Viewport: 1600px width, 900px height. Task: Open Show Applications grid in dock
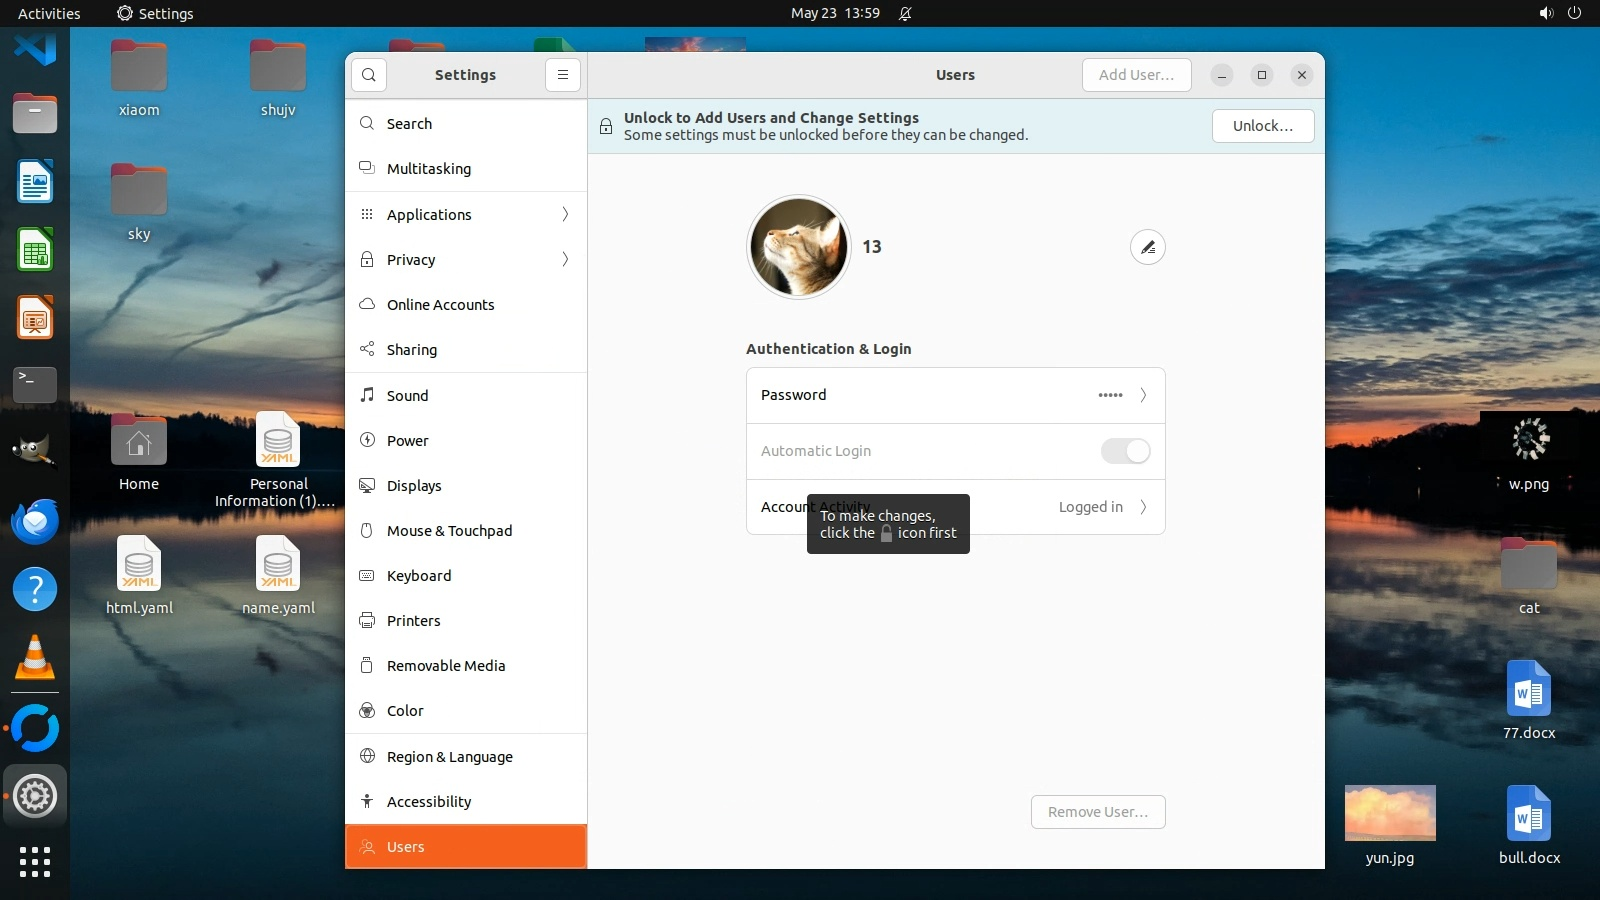tap(35, 862)
